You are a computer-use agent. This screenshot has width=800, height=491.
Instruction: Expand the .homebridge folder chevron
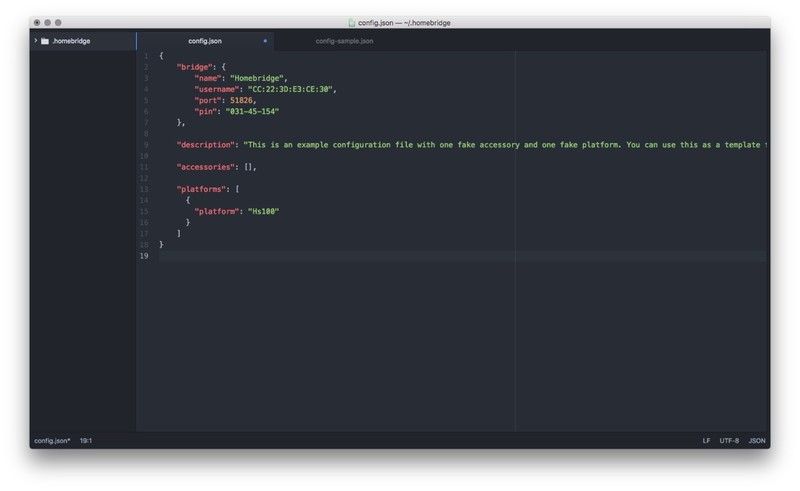35,41
